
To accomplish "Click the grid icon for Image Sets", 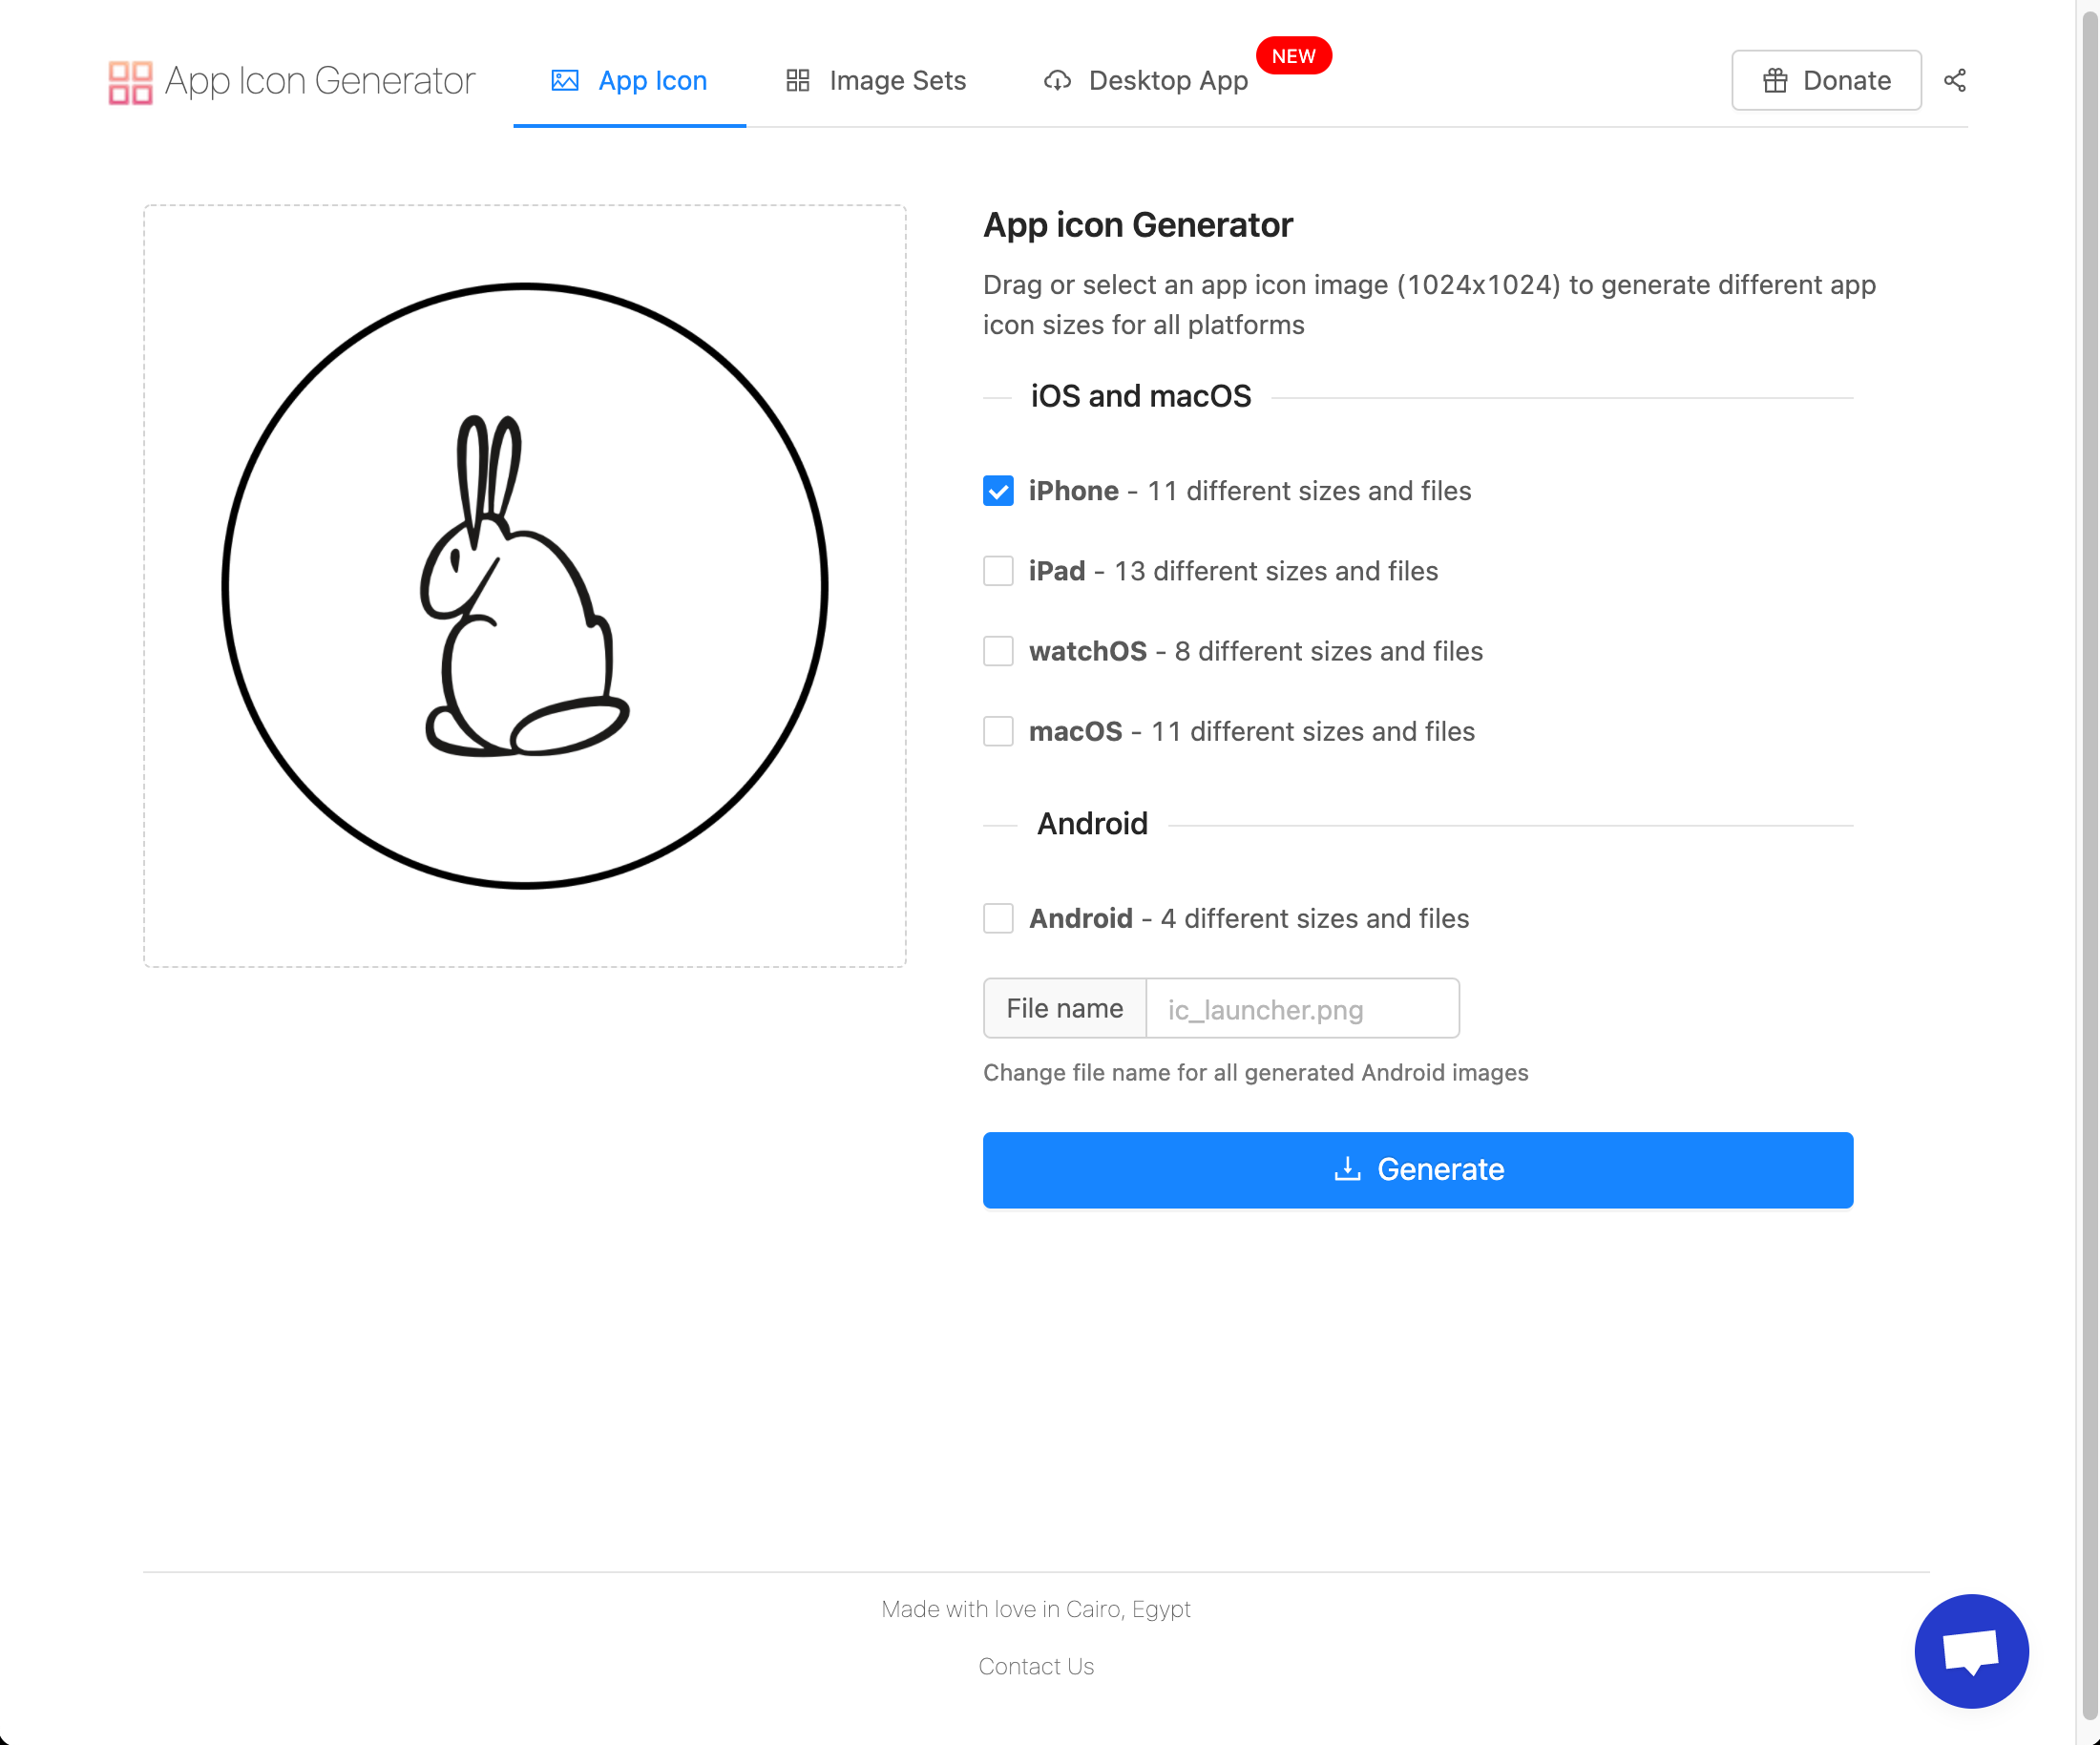I will coord(797,81).
